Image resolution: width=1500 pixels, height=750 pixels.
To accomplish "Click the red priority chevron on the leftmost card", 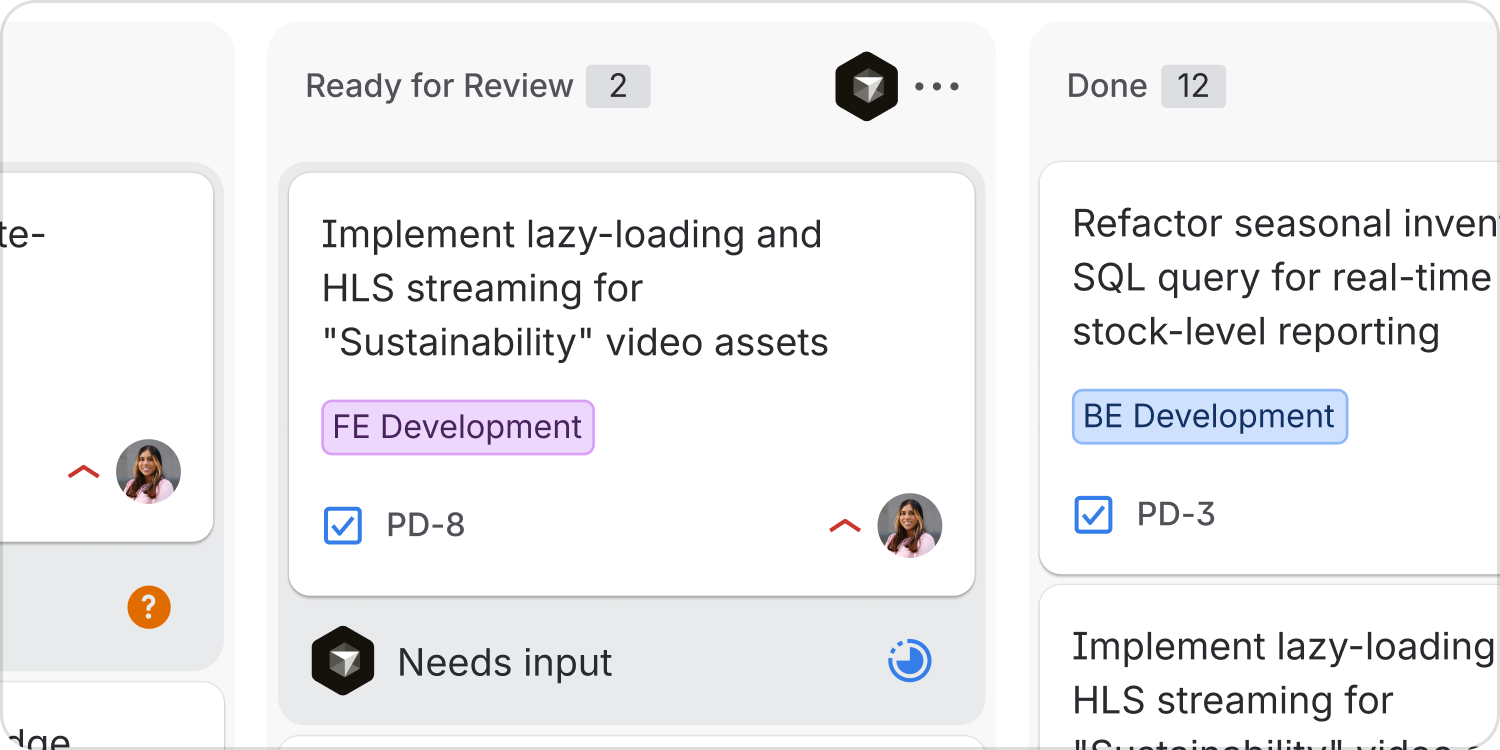I will [x=84, y=472].
